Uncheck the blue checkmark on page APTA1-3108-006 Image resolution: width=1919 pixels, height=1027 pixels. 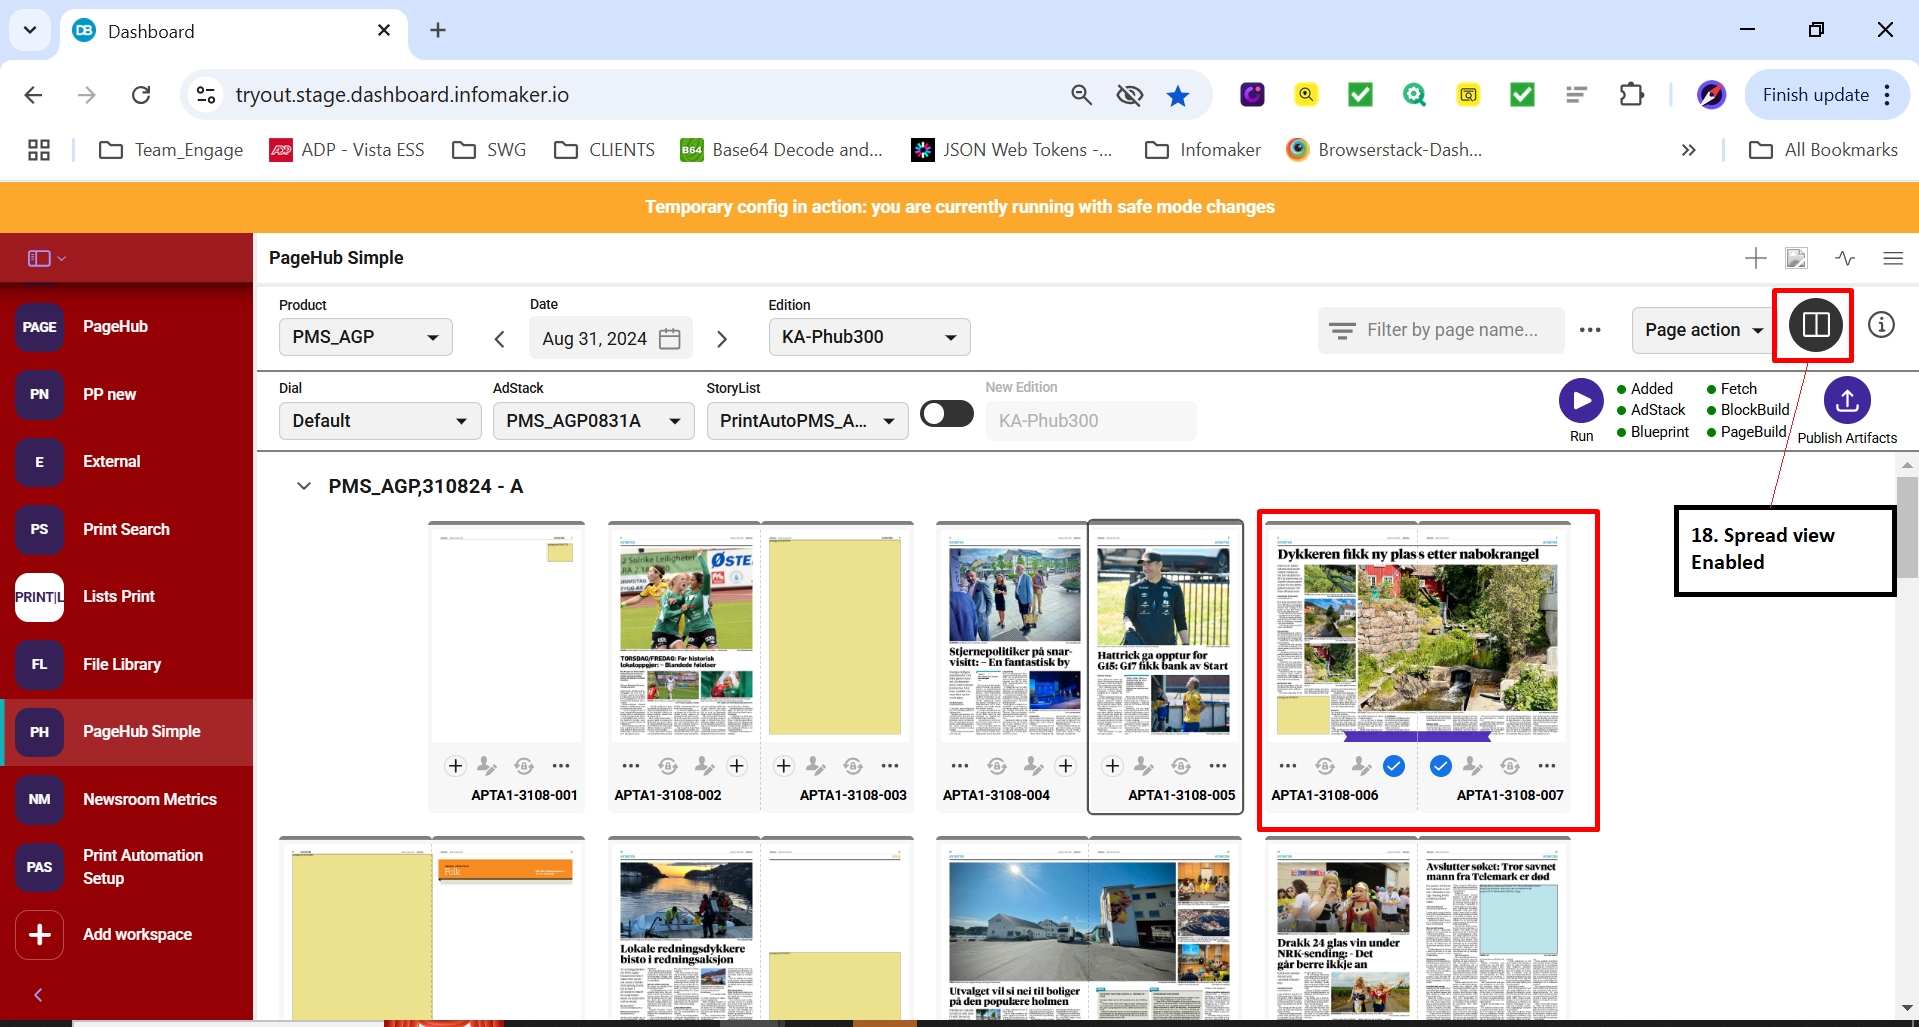tap(1394, 766)
